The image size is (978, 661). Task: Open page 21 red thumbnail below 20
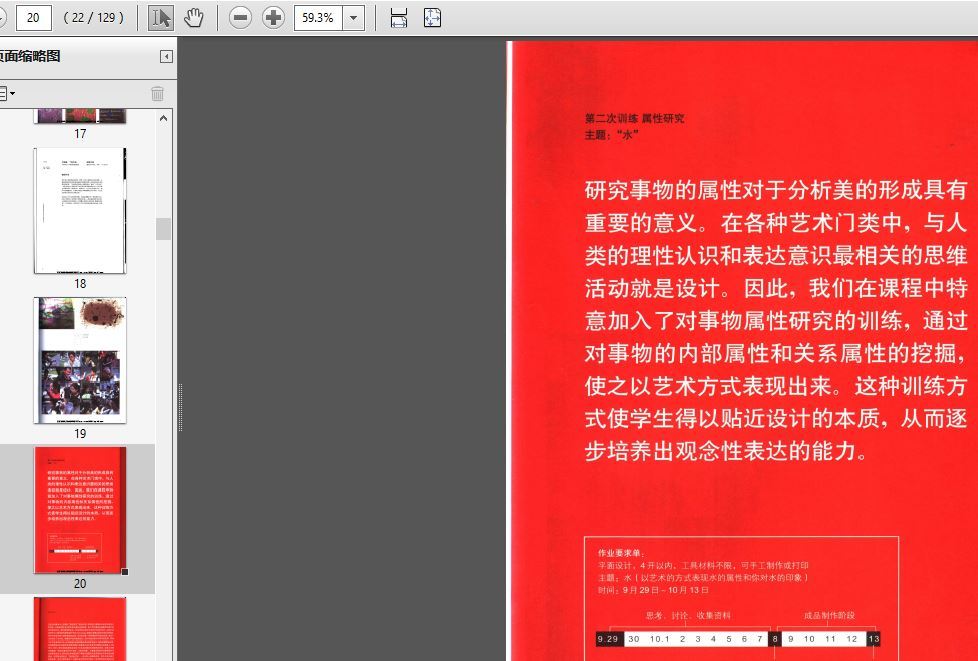tap(80, 629)
